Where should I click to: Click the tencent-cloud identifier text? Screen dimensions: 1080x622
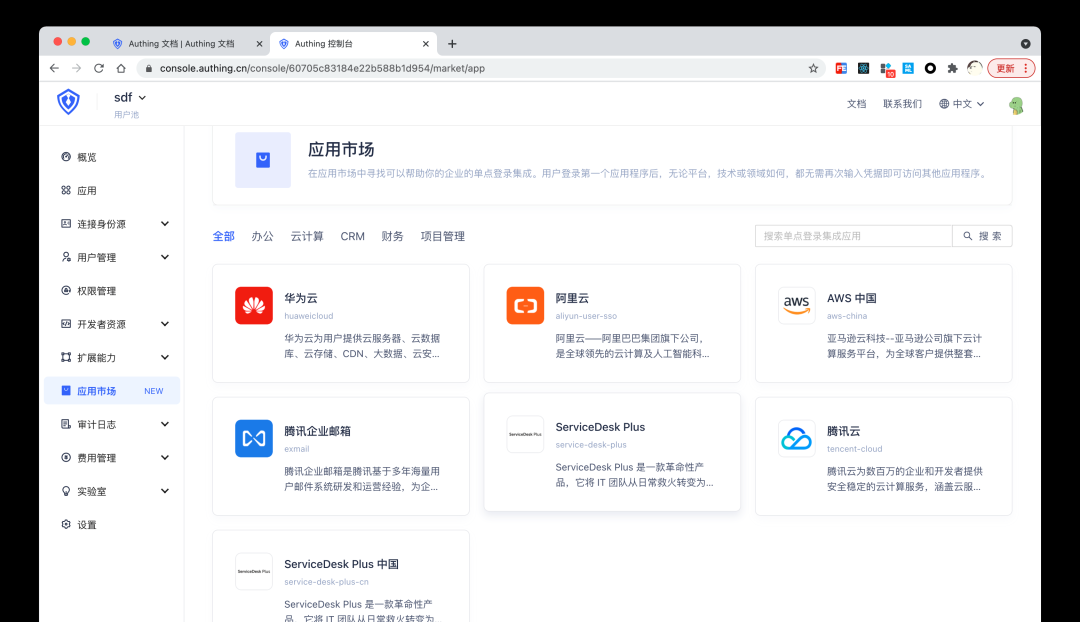coord(854,449)
